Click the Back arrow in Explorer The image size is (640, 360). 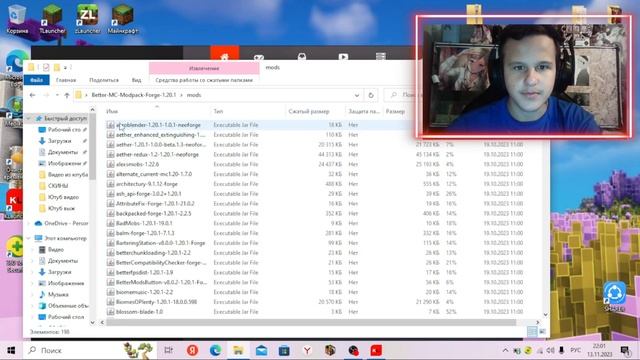(x=33, y=95)
